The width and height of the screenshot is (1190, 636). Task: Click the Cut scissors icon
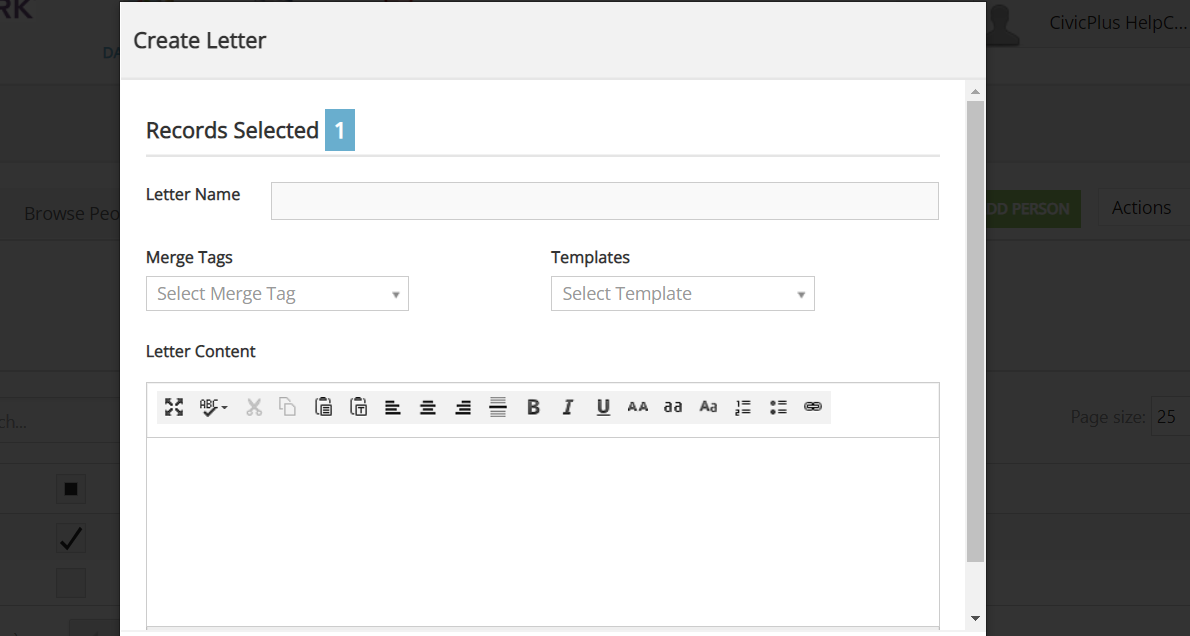tap(254, 407)
